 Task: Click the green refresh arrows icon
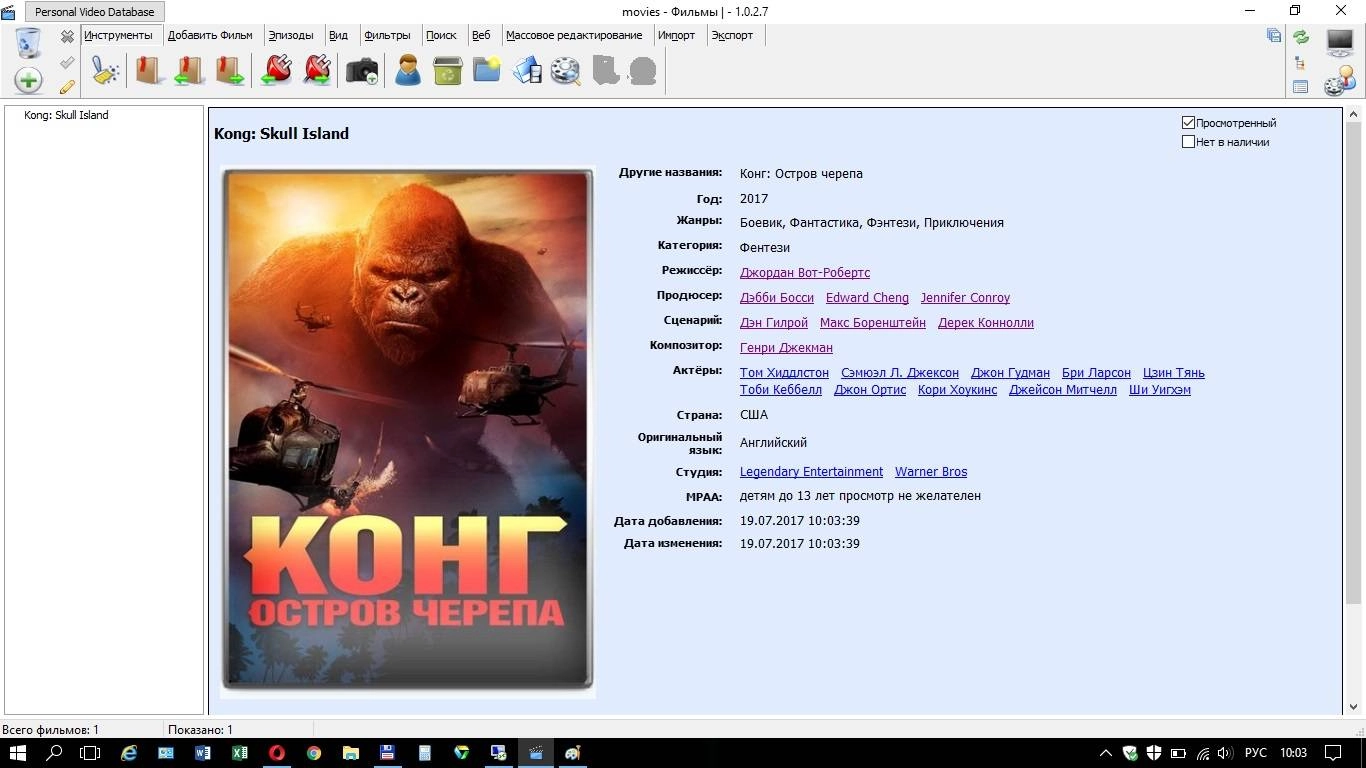click(x=1301, y=37)
